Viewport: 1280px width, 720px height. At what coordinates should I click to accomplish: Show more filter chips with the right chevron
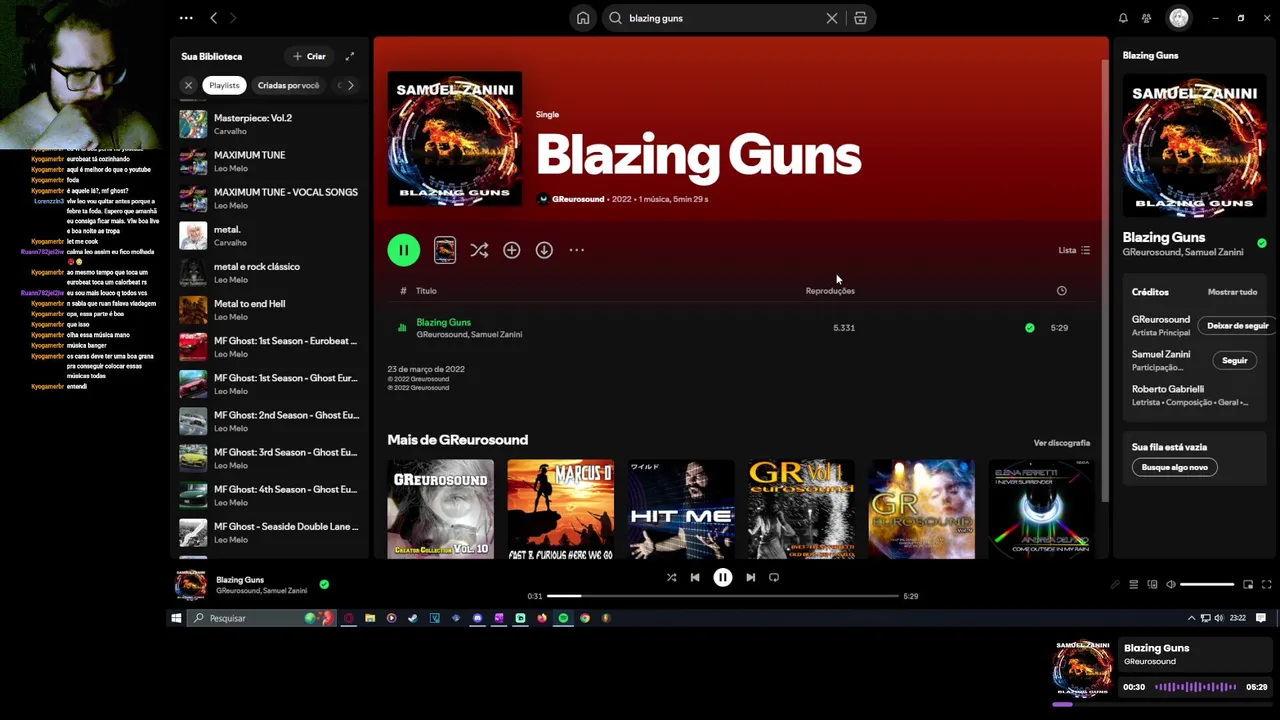click(x=350, y=85)
